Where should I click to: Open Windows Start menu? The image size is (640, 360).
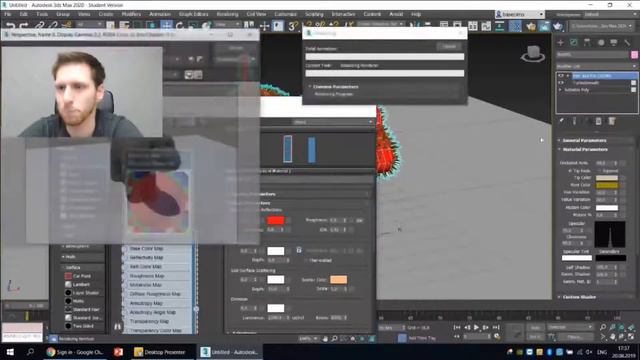click(10, 352)
